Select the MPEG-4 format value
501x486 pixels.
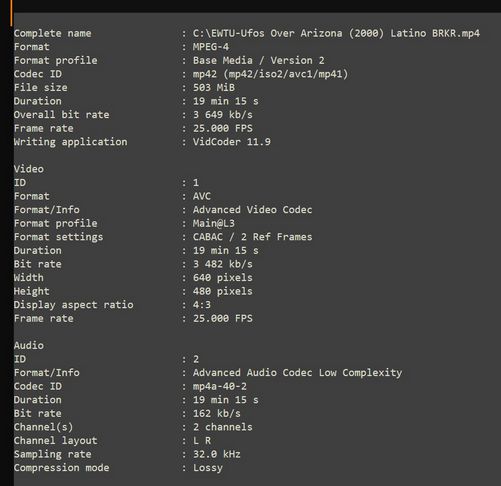click(211, 47)
